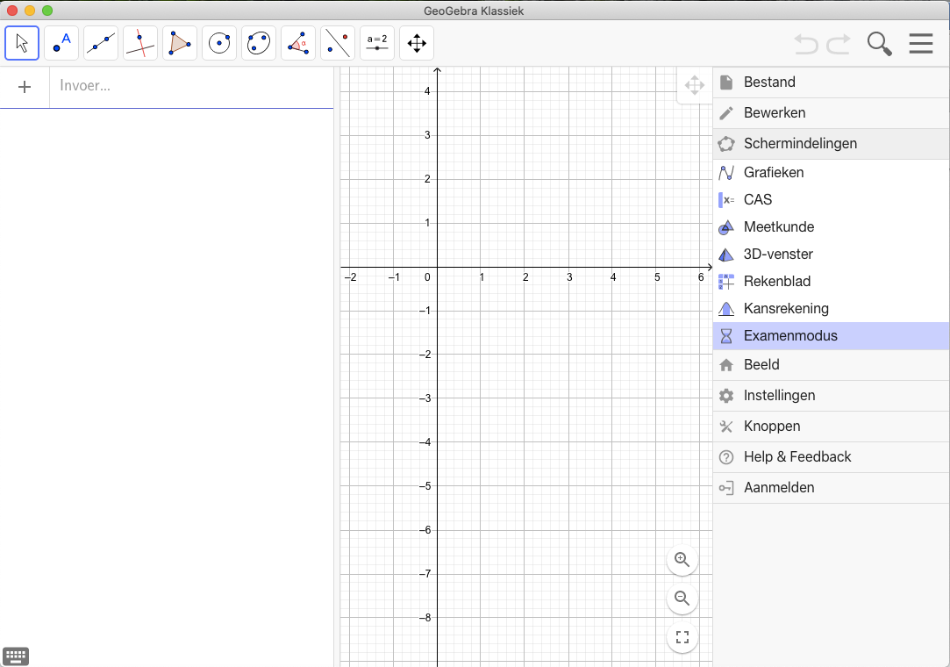The image size is (950, 667).
Task: Click the Invoer input field
Action: tap(191, 87)
